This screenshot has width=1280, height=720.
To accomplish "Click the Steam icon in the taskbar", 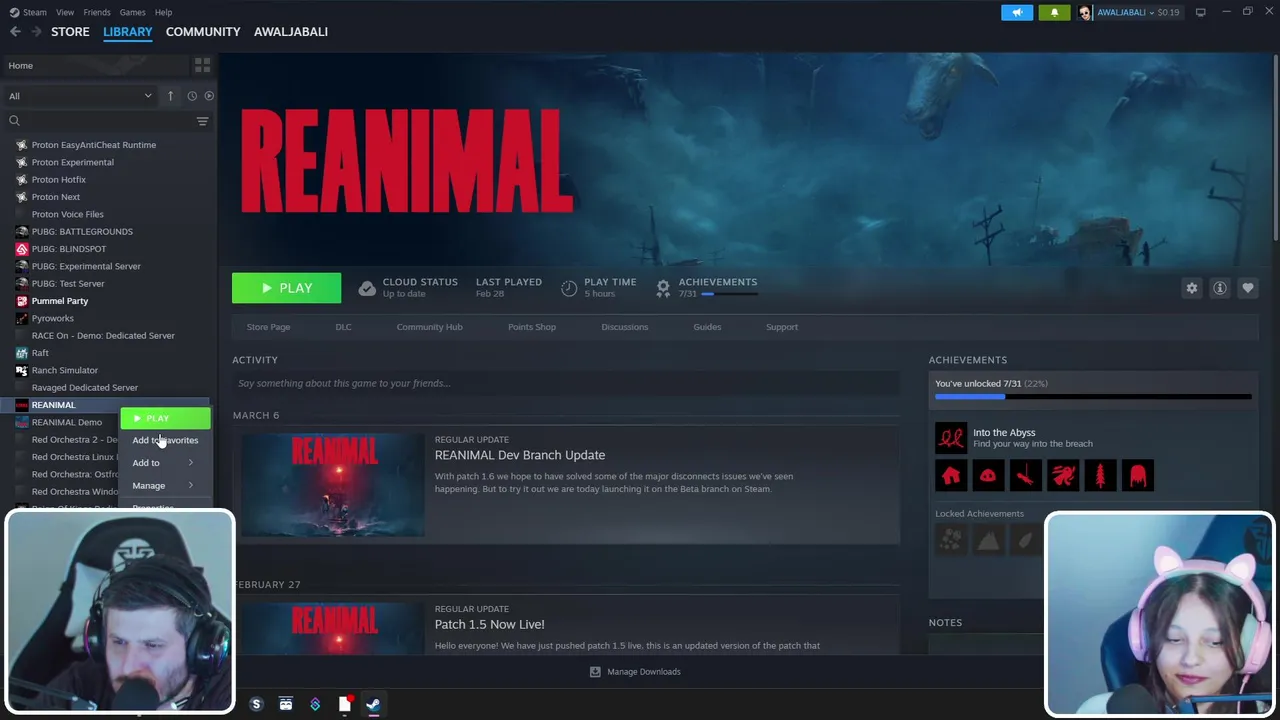I will click(x=372, y=704).
